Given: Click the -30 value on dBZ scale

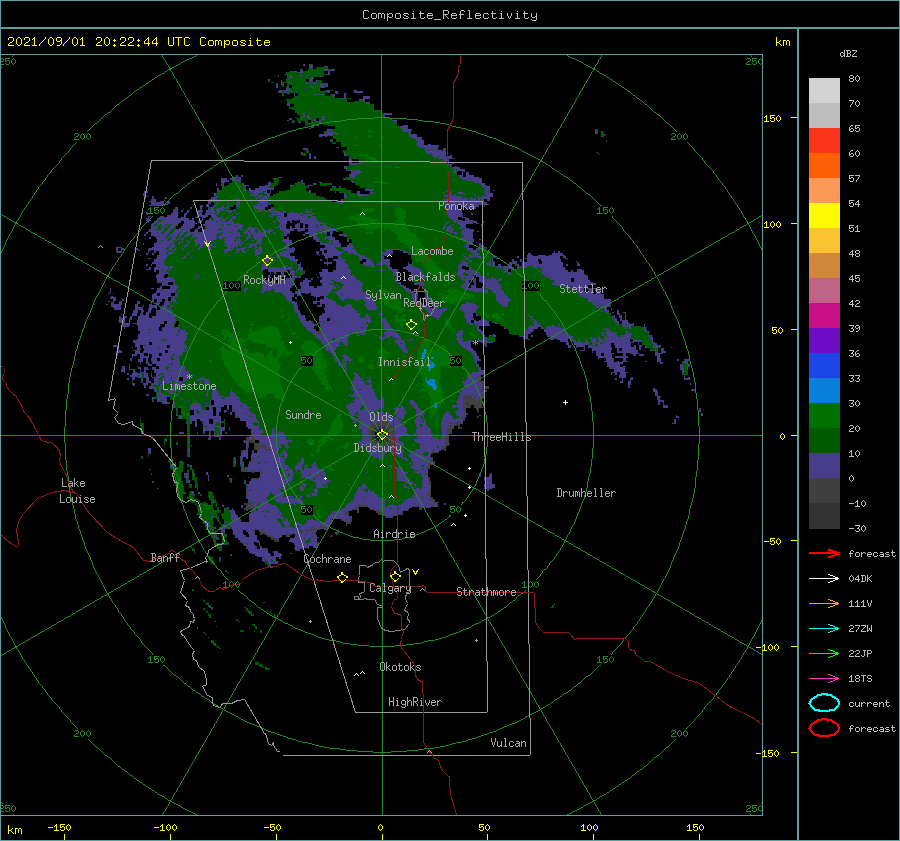Looking at the screenshot, I should pos(857,528).
